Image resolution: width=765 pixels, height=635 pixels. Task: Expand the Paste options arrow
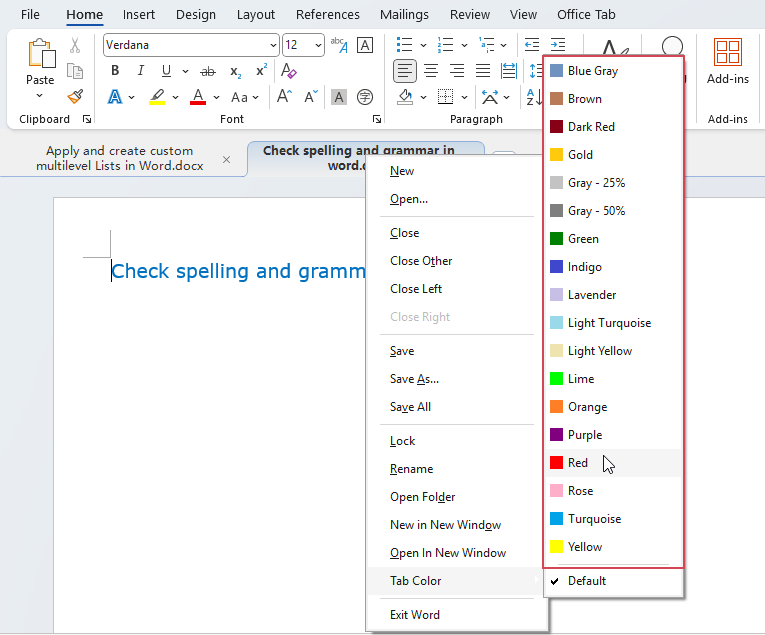[40, 96]
